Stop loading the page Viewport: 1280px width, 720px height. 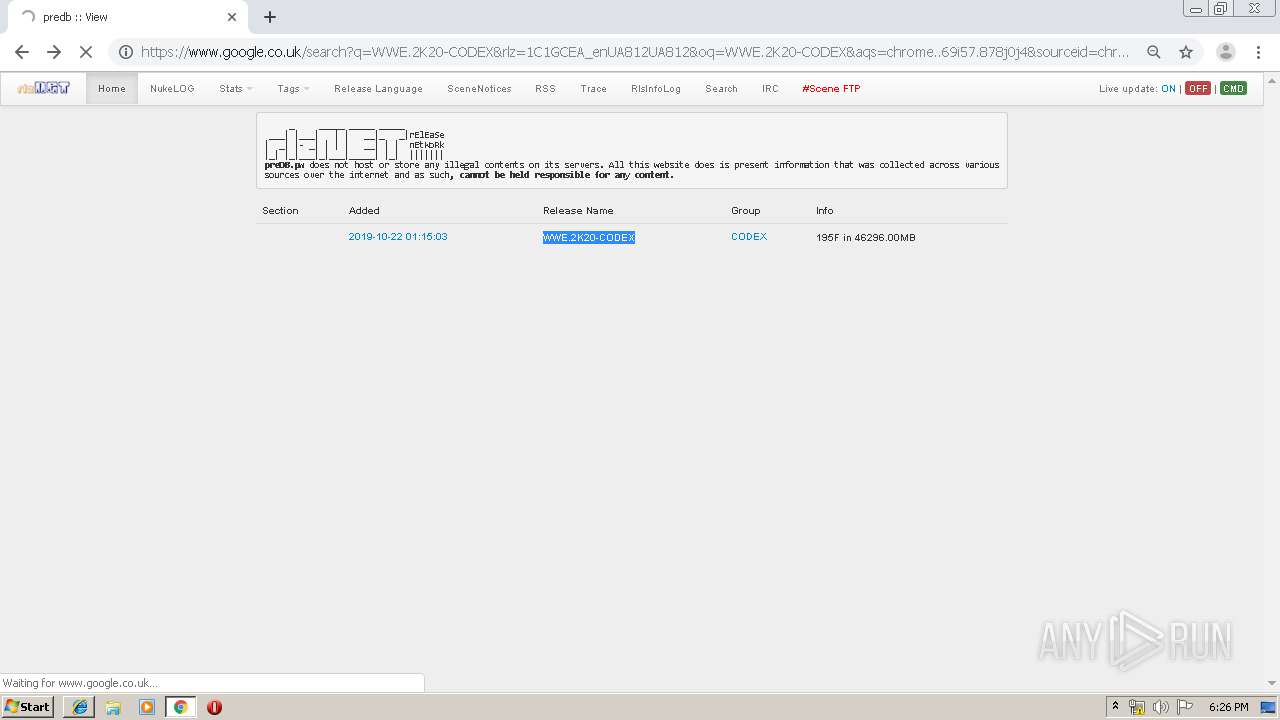click(86, 52)
